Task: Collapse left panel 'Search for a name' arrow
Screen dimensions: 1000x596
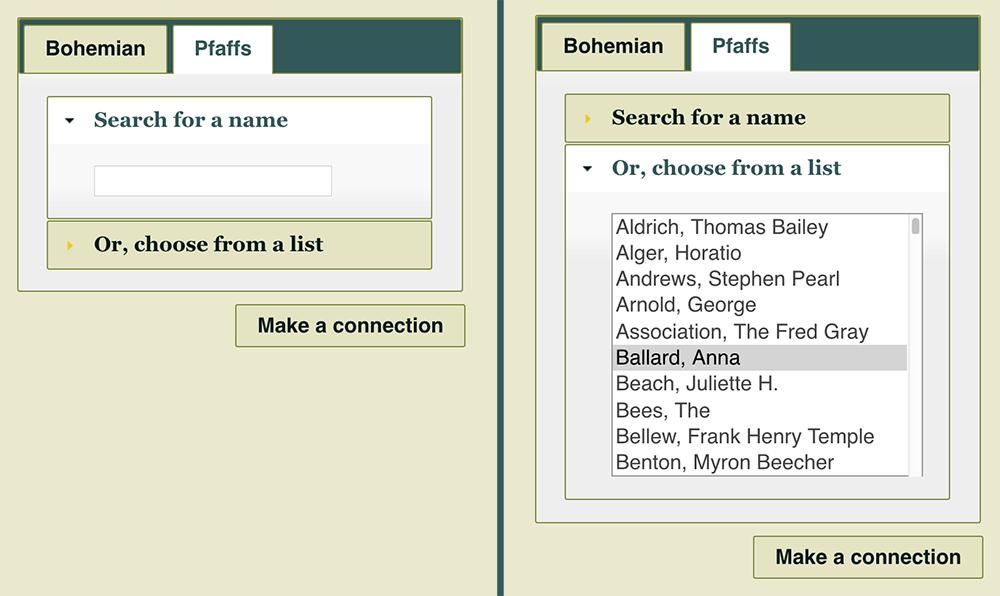Action: click(x=69, y=120)
